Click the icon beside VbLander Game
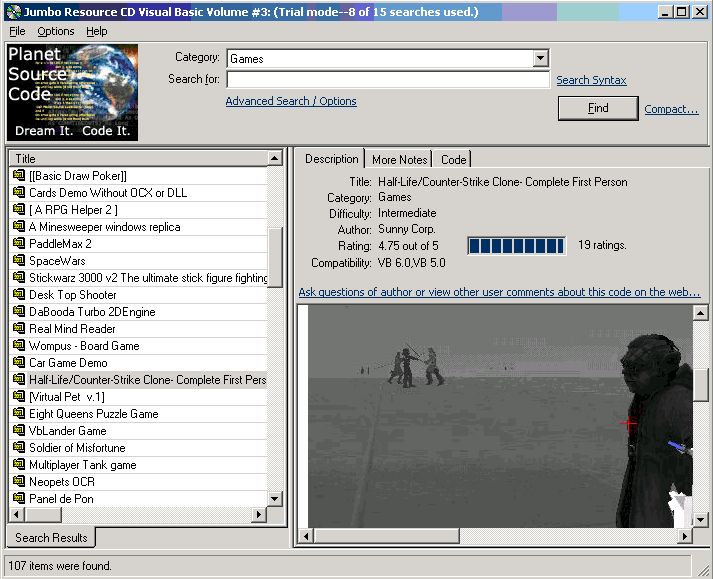 pyautogui.click(x=19, y=430)
